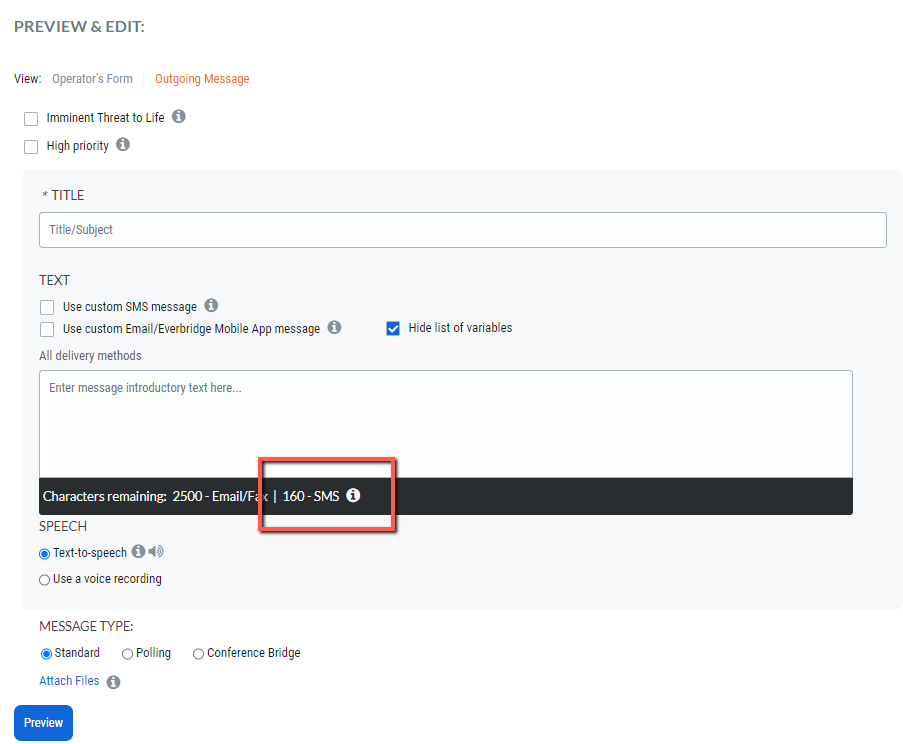903x744 pixels.
Task: Open the Attach Files link
Action: point(69,681)
